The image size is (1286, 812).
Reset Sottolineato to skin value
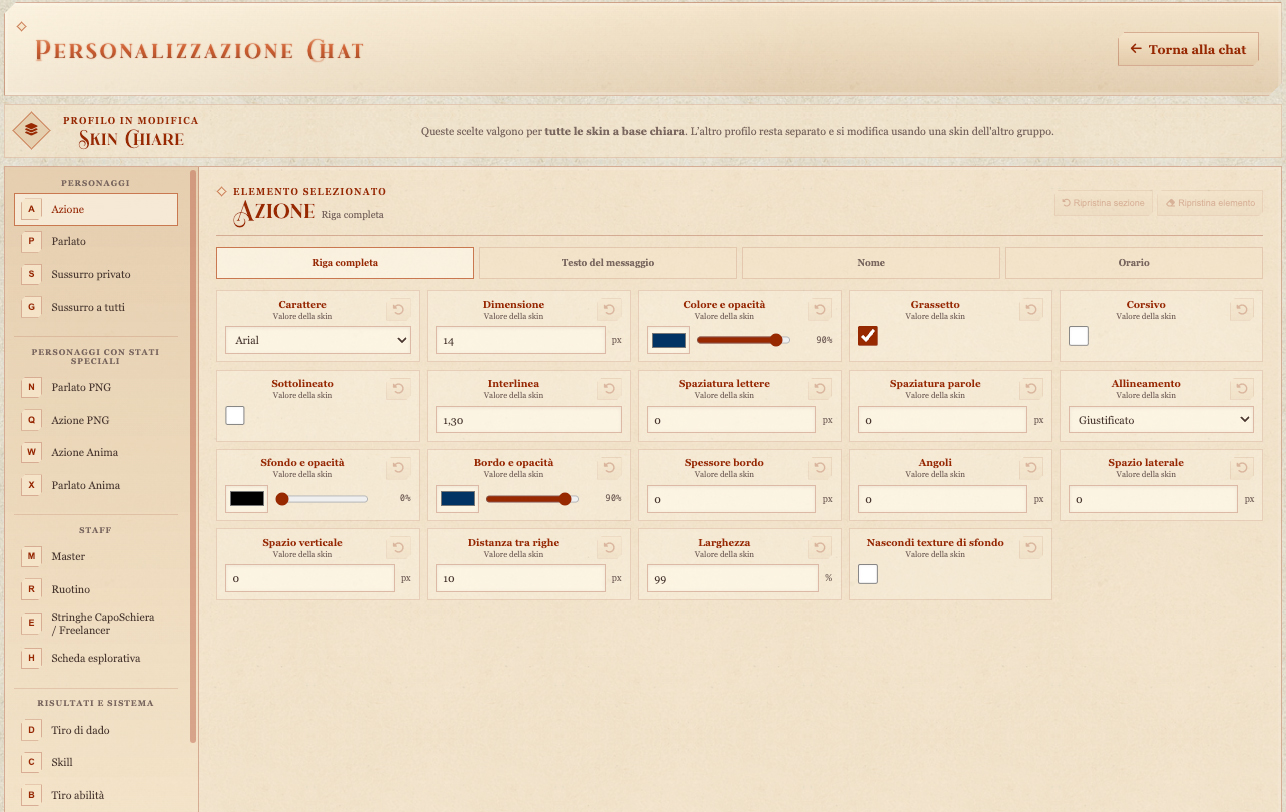point(398,389)
